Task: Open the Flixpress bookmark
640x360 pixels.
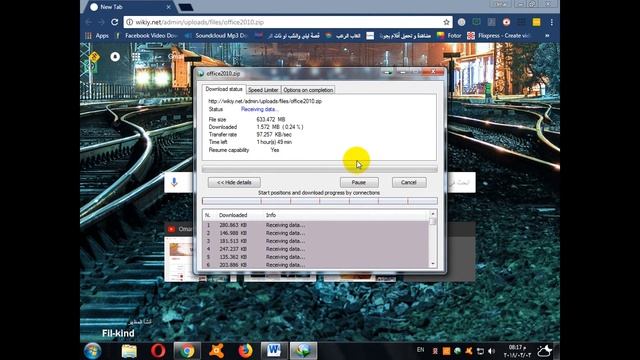Action: [499, 36]
